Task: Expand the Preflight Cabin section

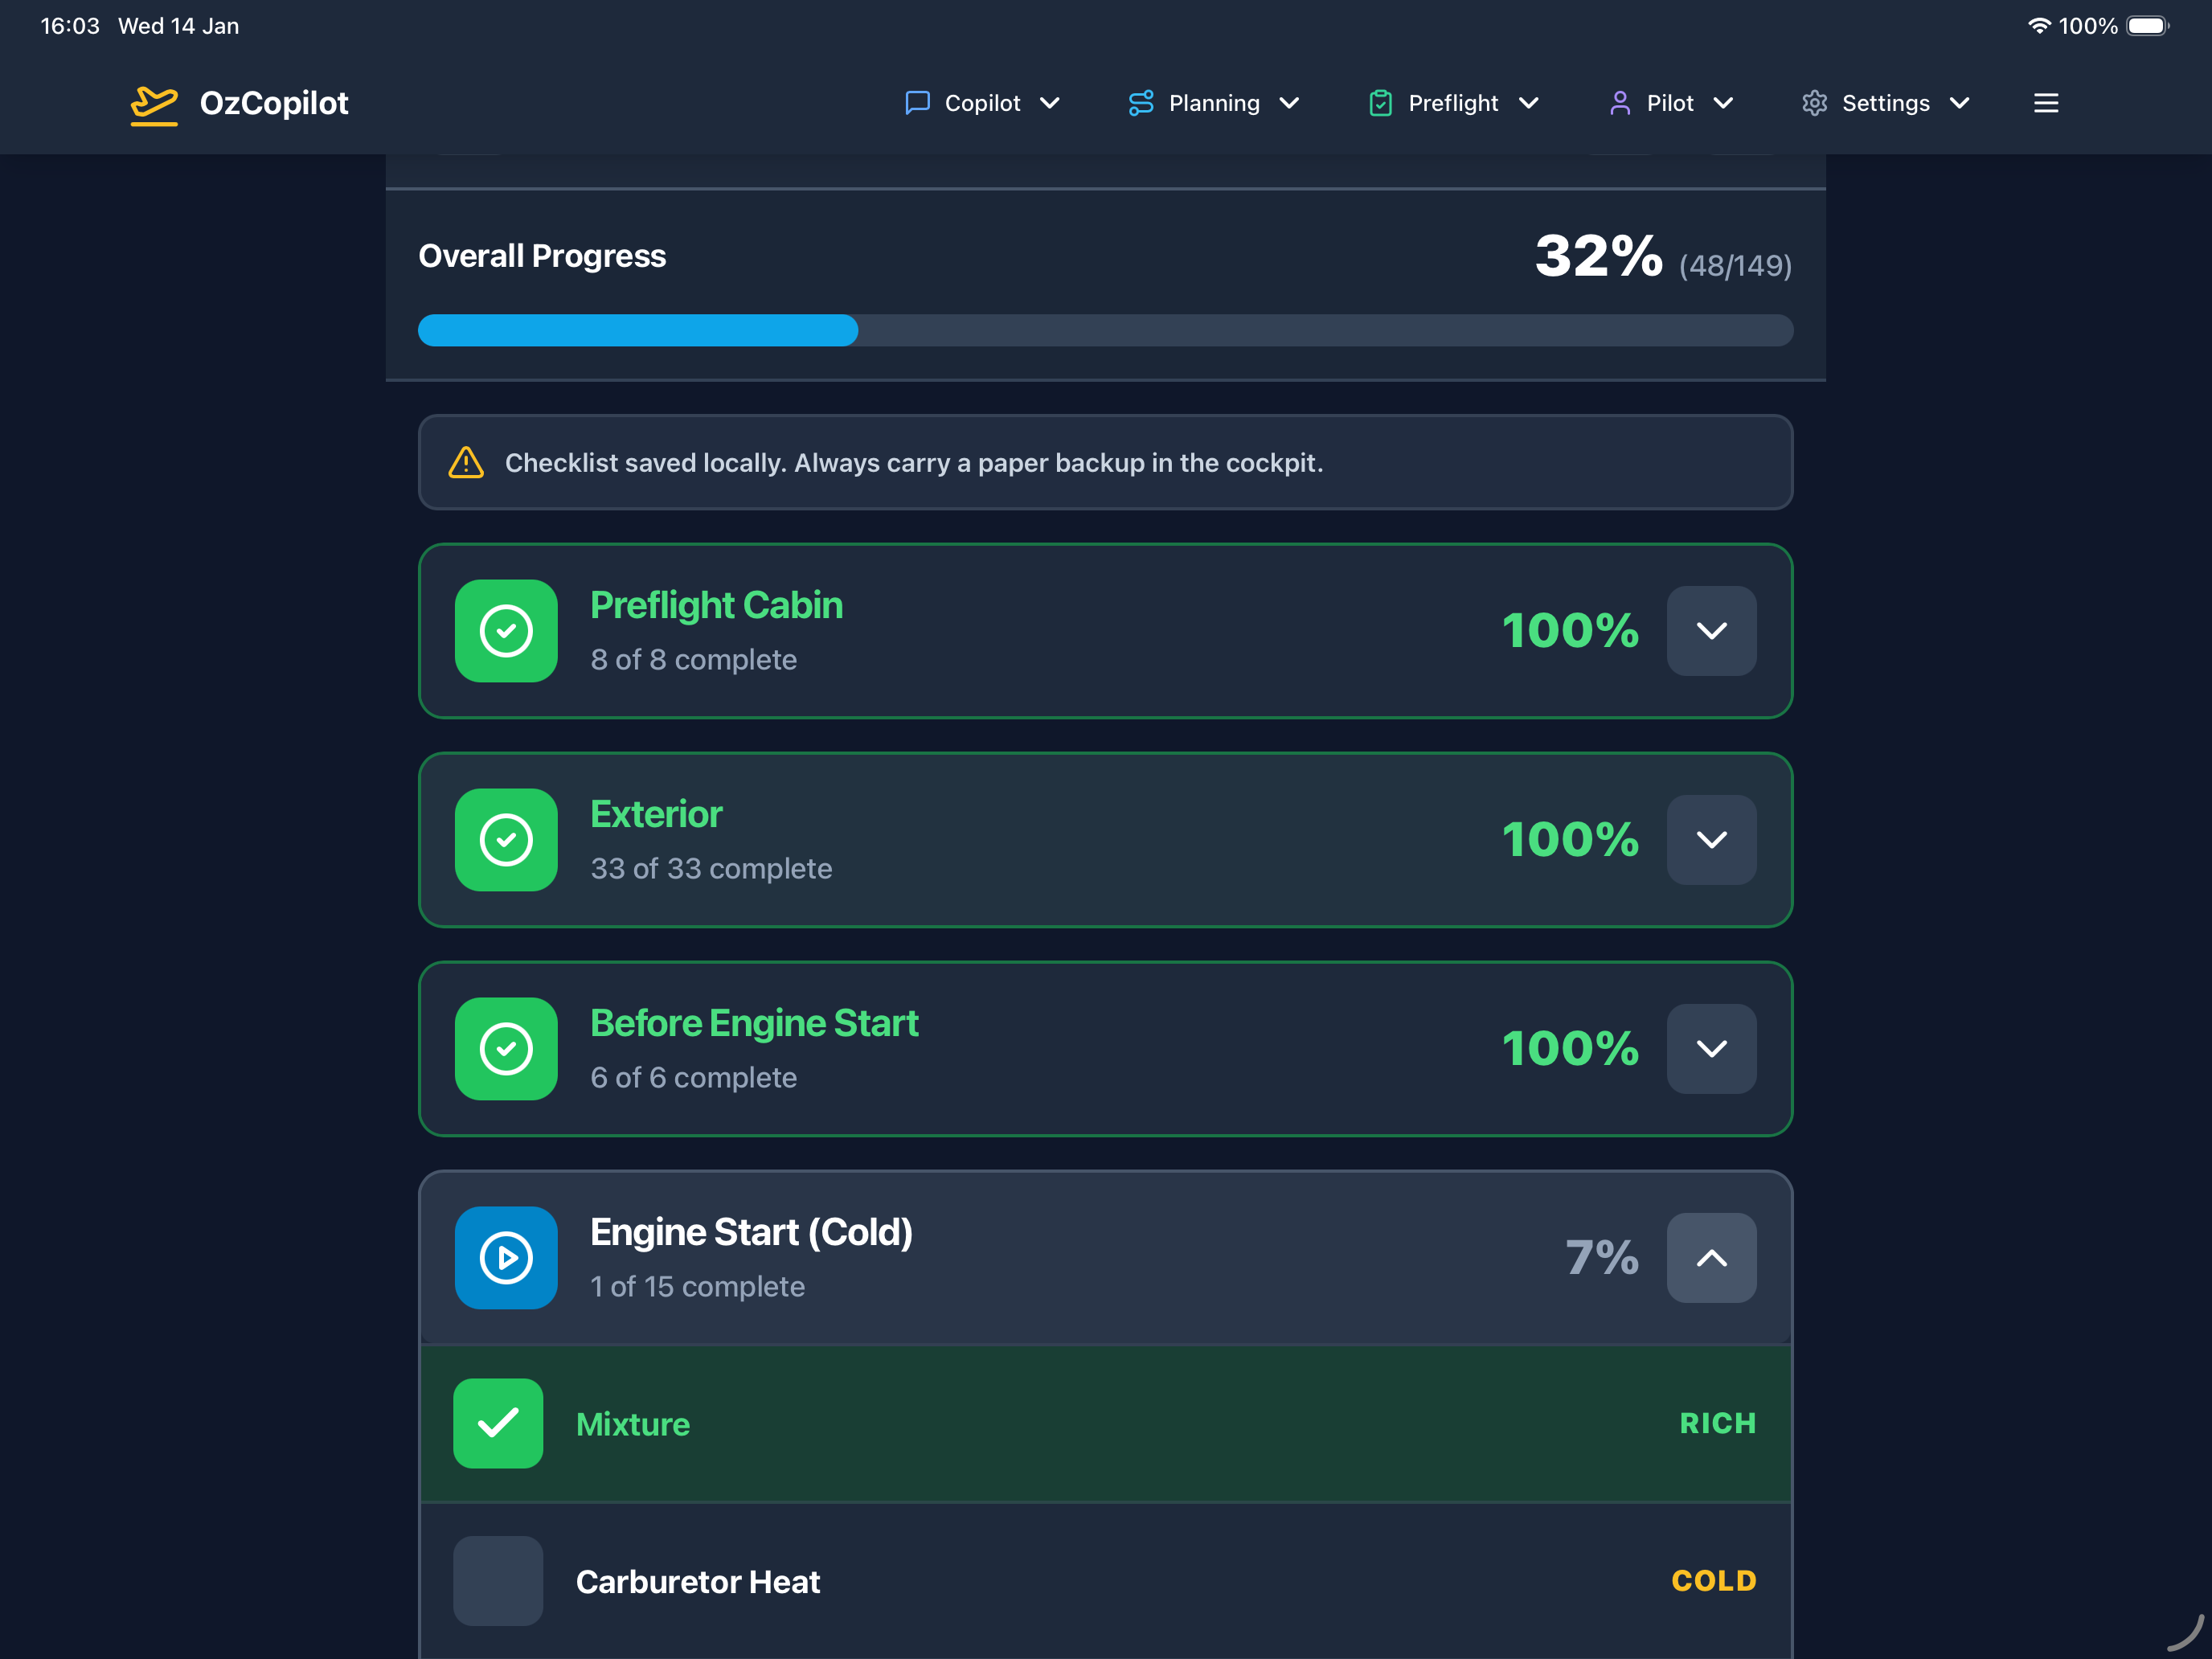Action: (1711, 631)
